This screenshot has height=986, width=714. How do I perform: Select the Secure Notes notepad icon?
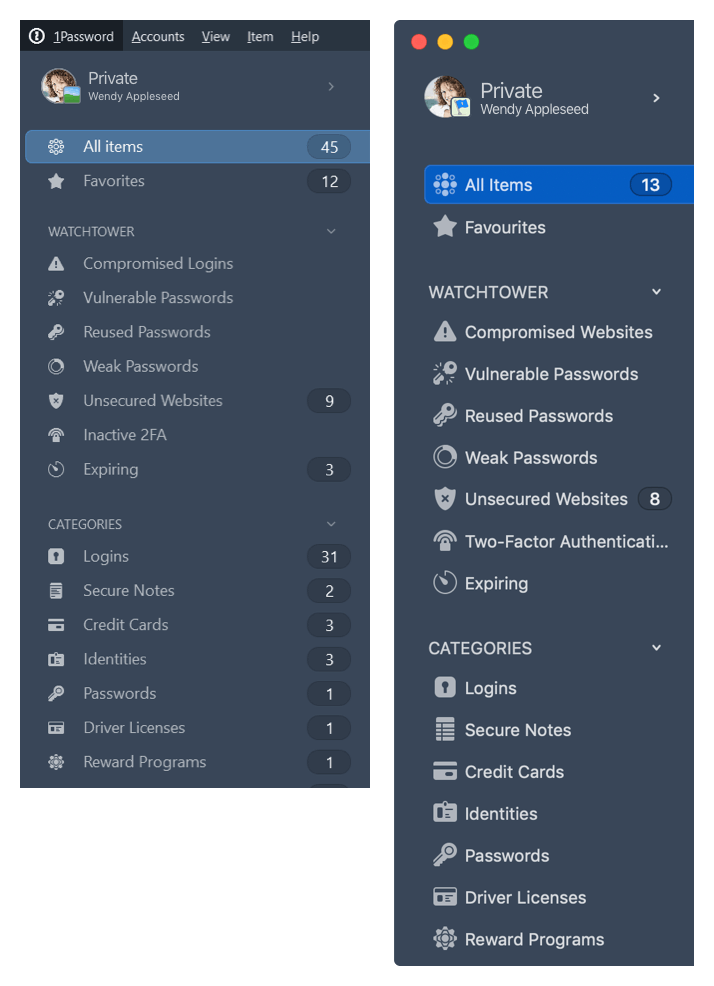point(56,590)
